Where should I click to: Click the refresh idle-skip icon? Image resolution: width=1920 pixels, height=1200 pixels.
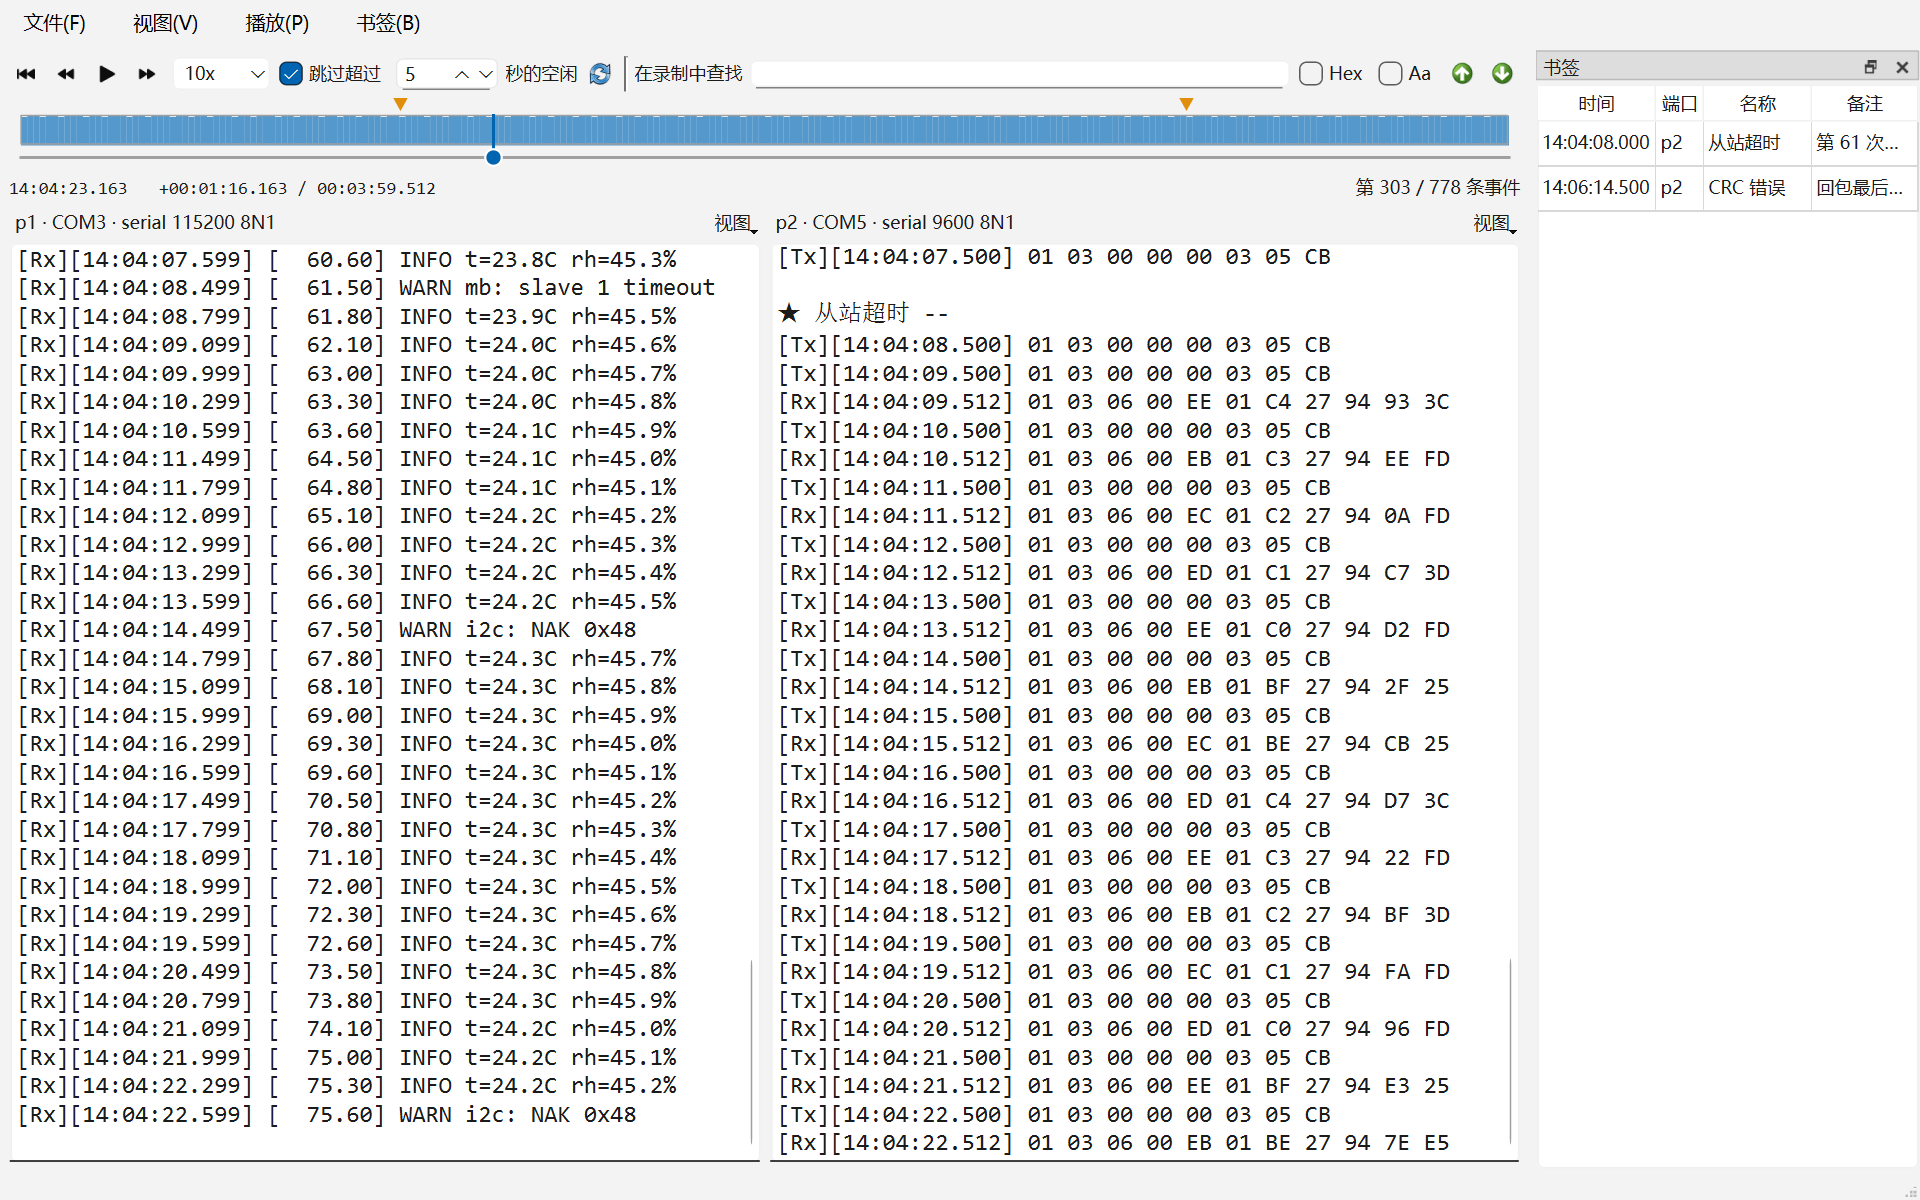(x=600, y=74)
